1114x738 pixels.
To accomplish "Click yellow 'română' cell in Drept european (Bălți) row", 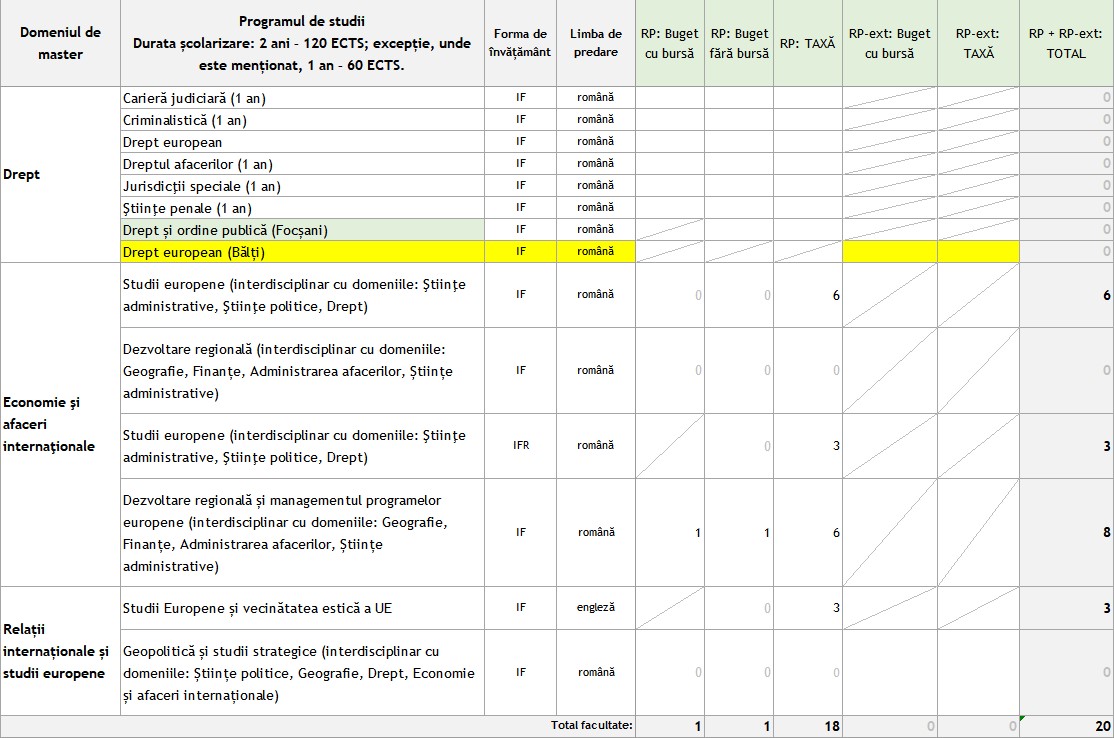I will (596, 251).
